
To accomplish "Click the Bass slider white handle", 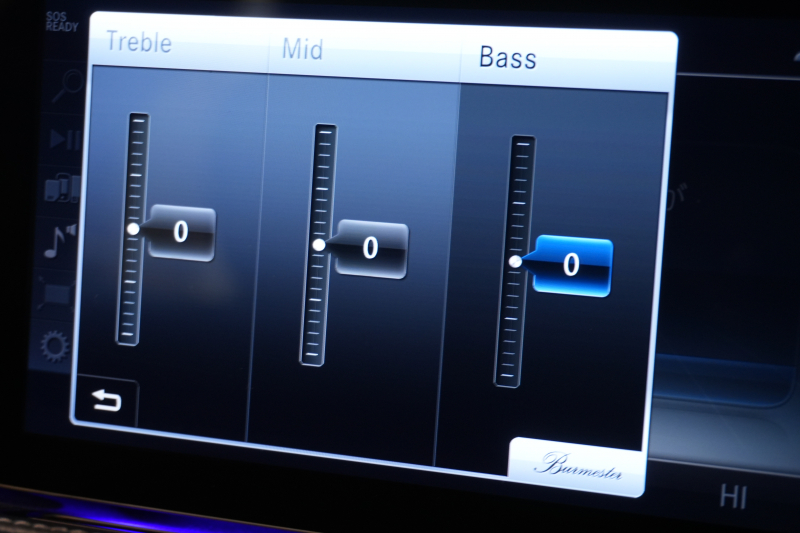I will point(515,261).
